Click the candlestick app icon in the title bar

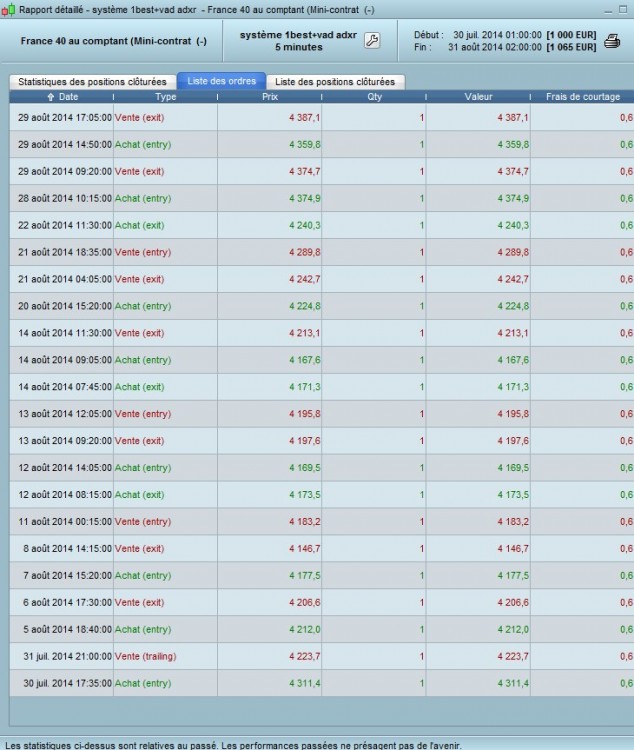click(x=8, y=10)
